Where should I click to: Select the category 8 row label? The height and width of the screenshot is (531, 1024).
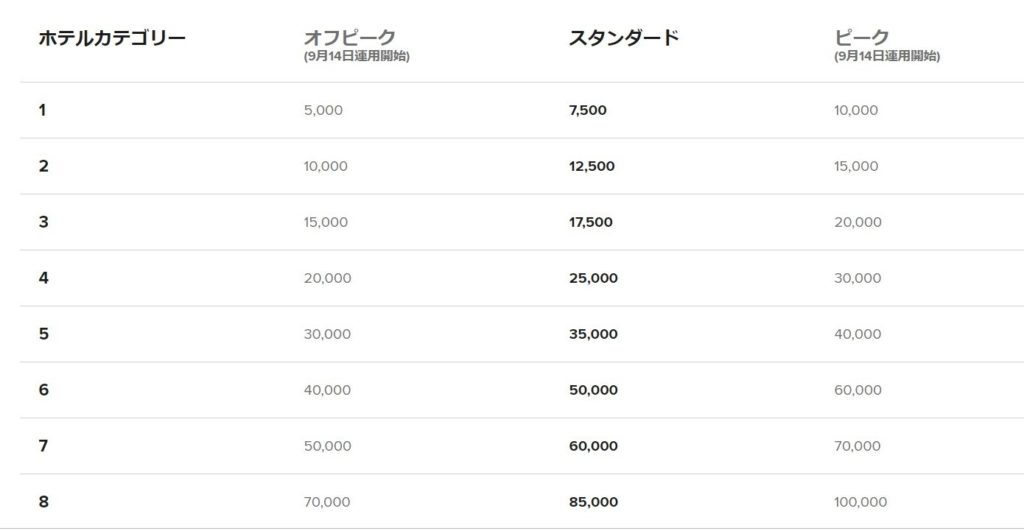click(x=43, y=502)
